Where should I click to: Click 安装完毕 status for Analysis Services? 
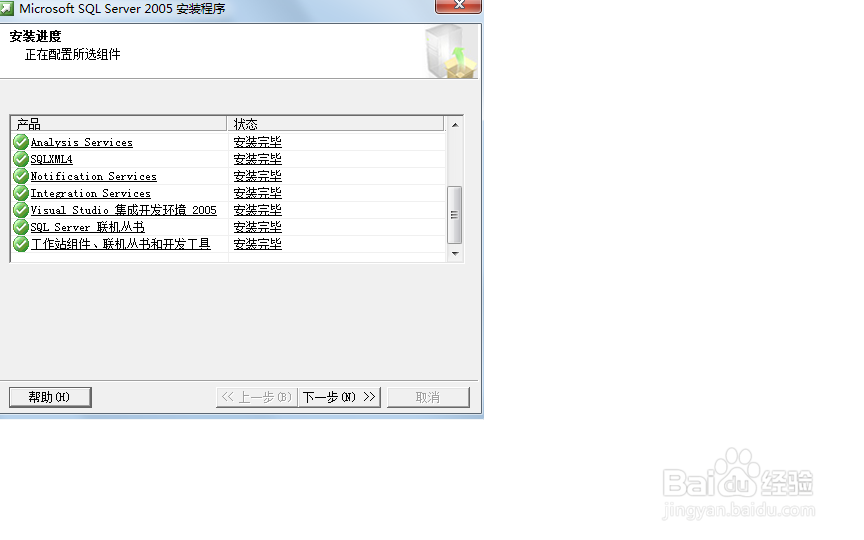[257, 142]
